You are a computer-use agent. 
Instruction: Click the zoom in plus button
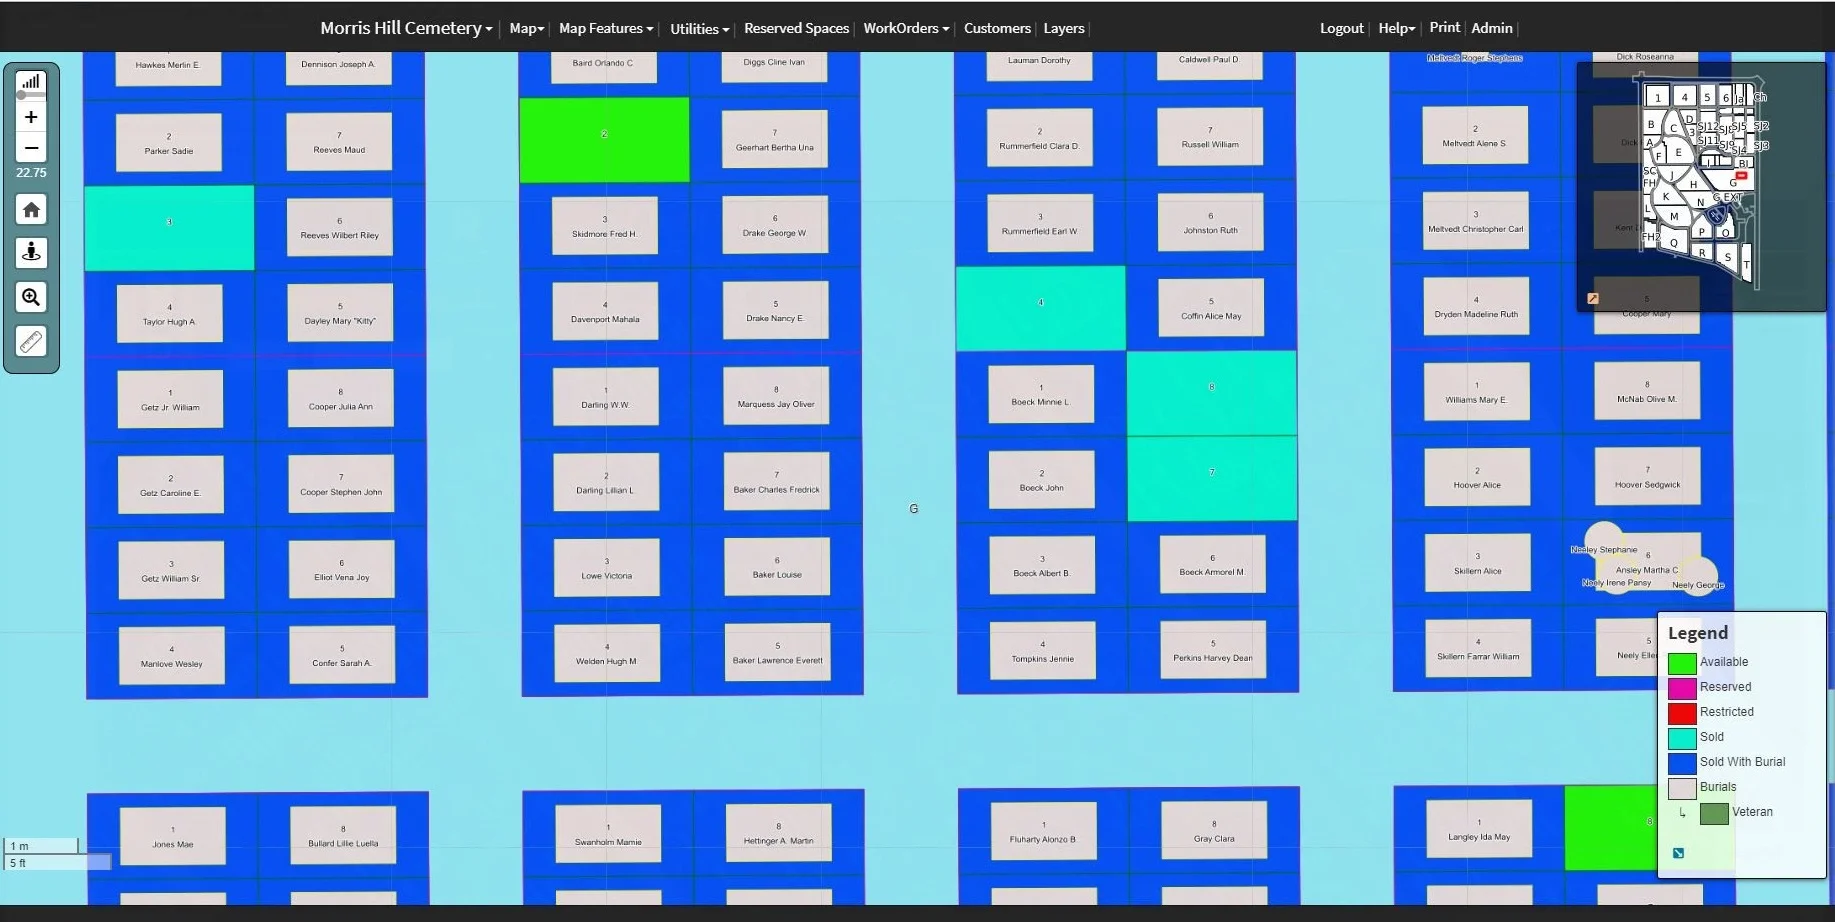(x=31, y=117)
